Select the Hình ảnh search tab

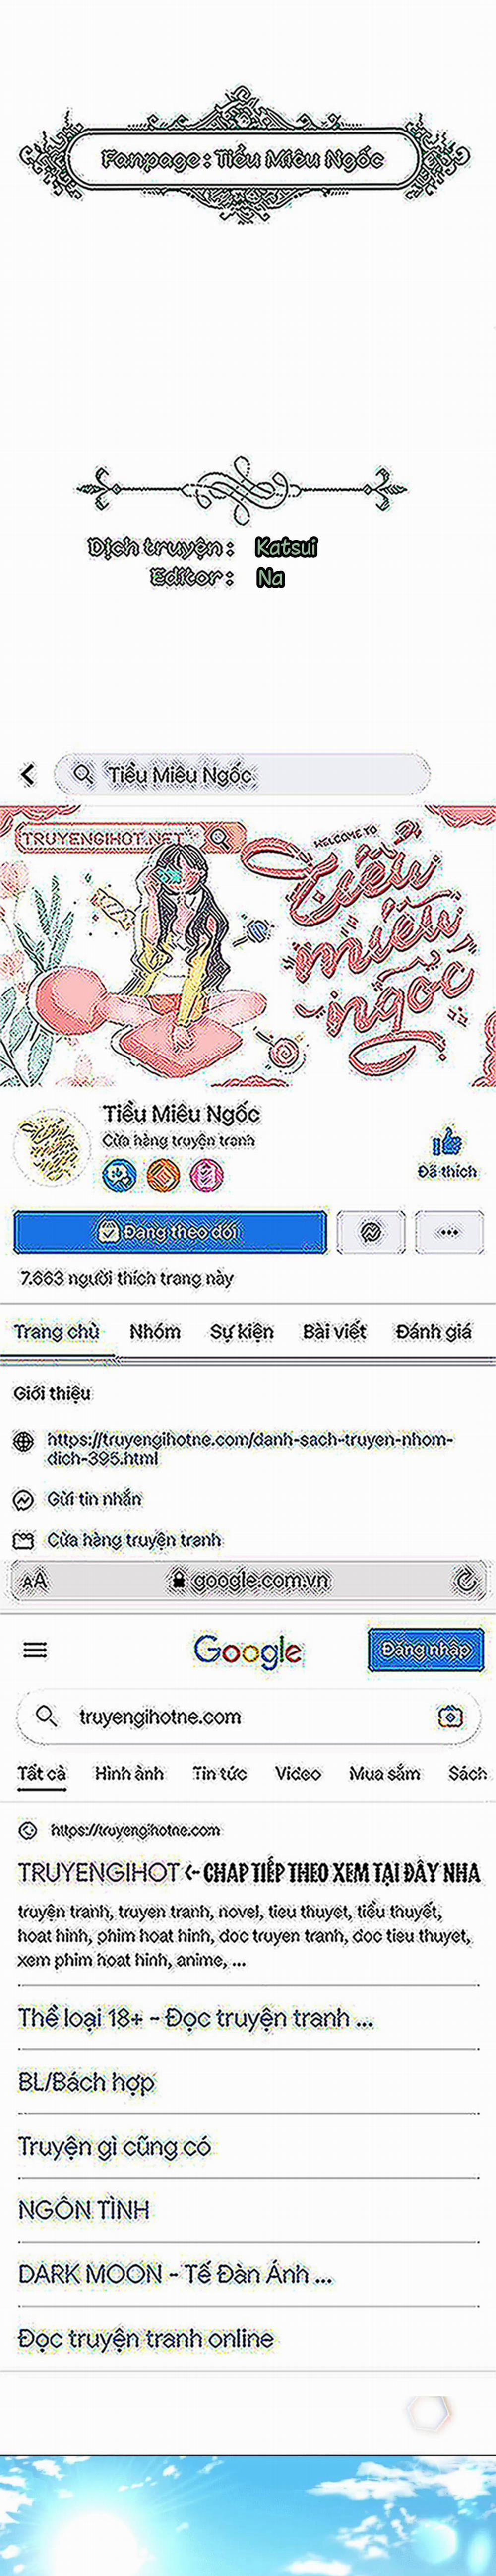click(129, 1773)
